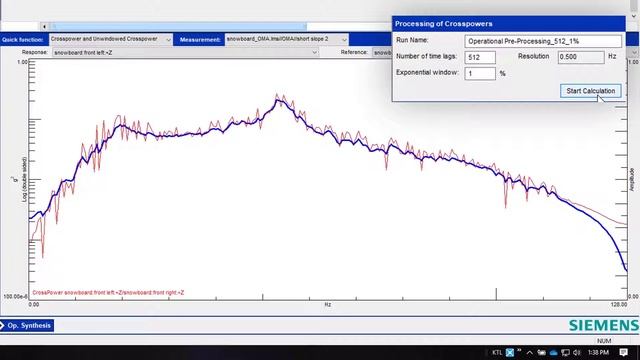Click the Processing of Crosspowers title bar
640x360 pixels.
(508, 24)
